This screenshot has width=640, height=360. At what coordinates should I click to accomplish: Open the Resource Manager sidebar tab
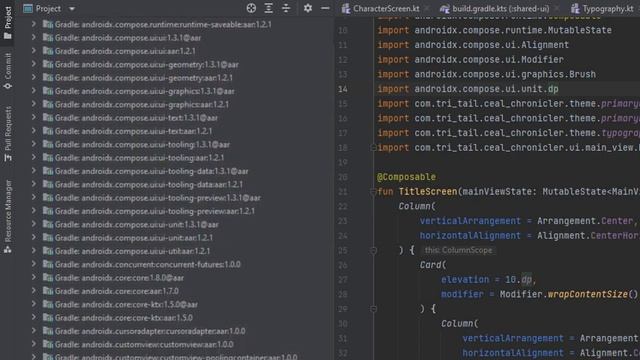[x=8, y=217]
